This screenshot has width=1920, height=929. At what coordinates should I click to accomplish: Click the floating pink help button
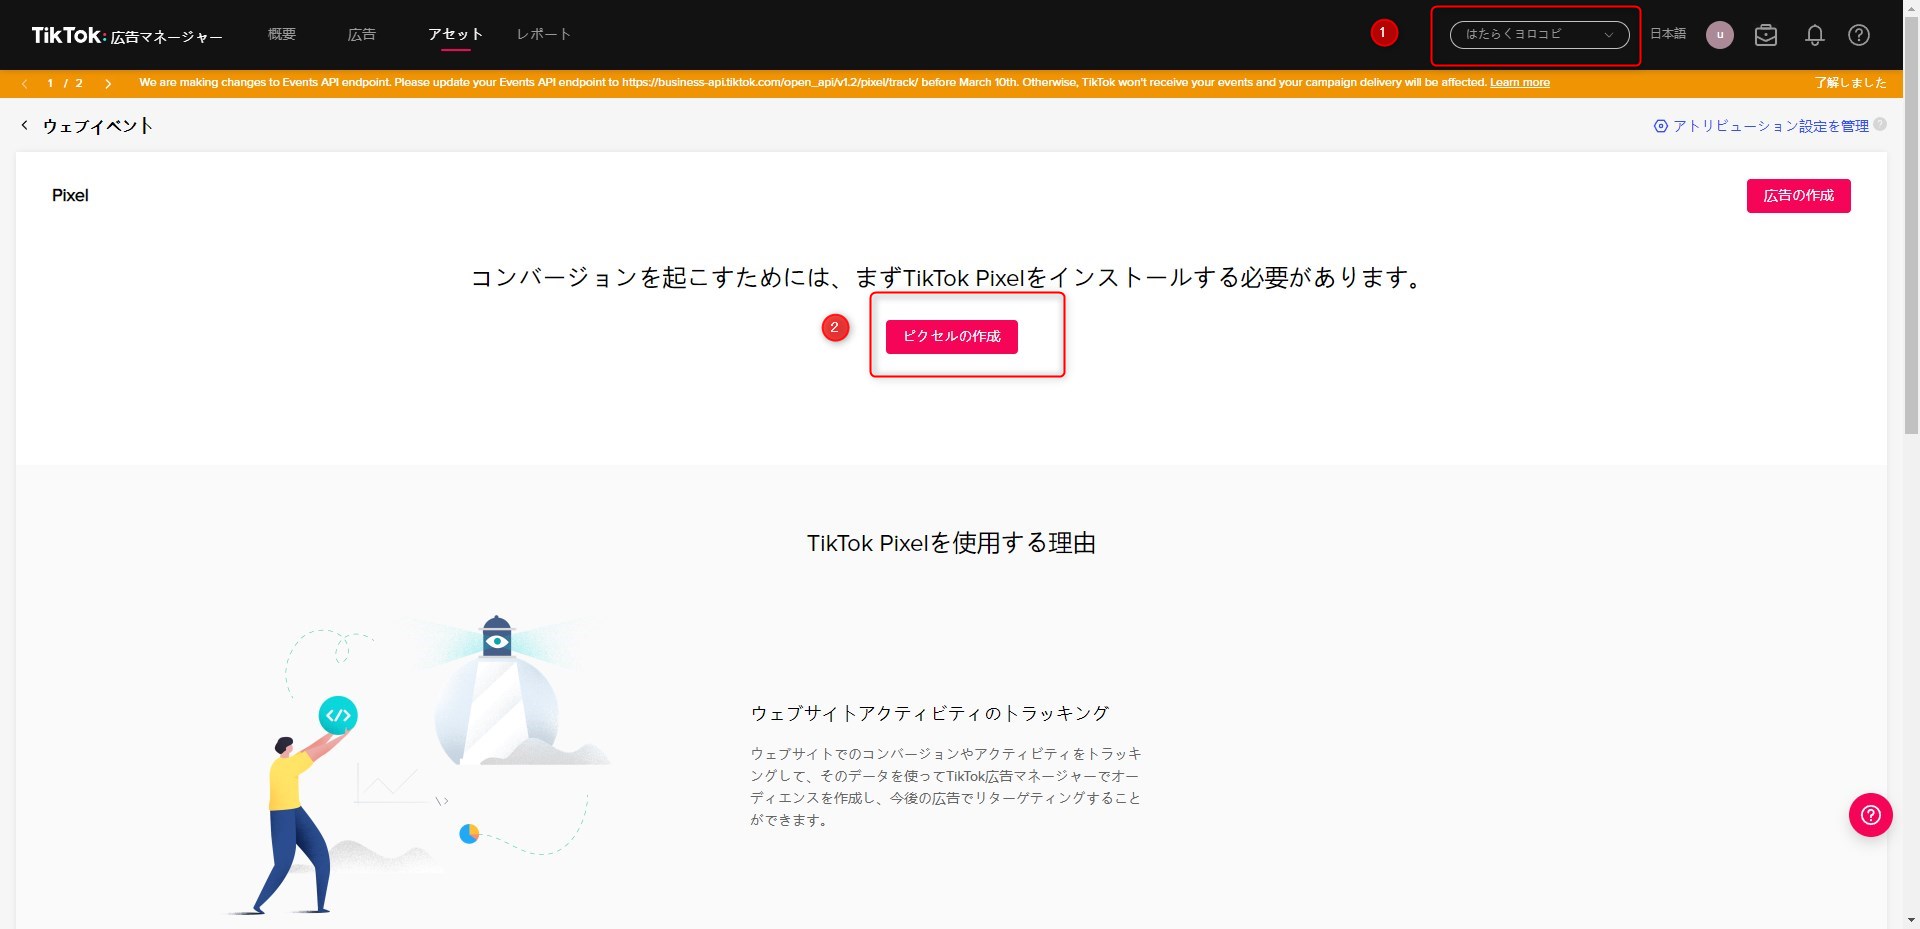coord(1870,815)
